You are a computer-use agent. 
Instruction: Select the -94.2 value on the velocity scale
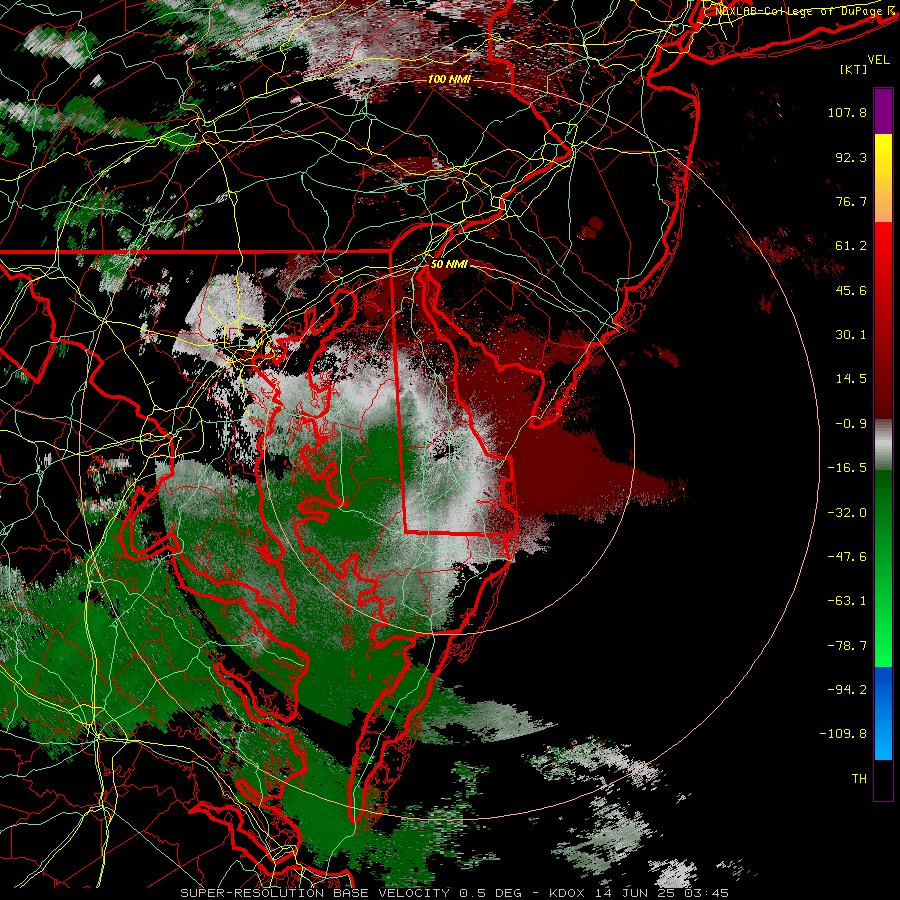click(x=847, y=690)
